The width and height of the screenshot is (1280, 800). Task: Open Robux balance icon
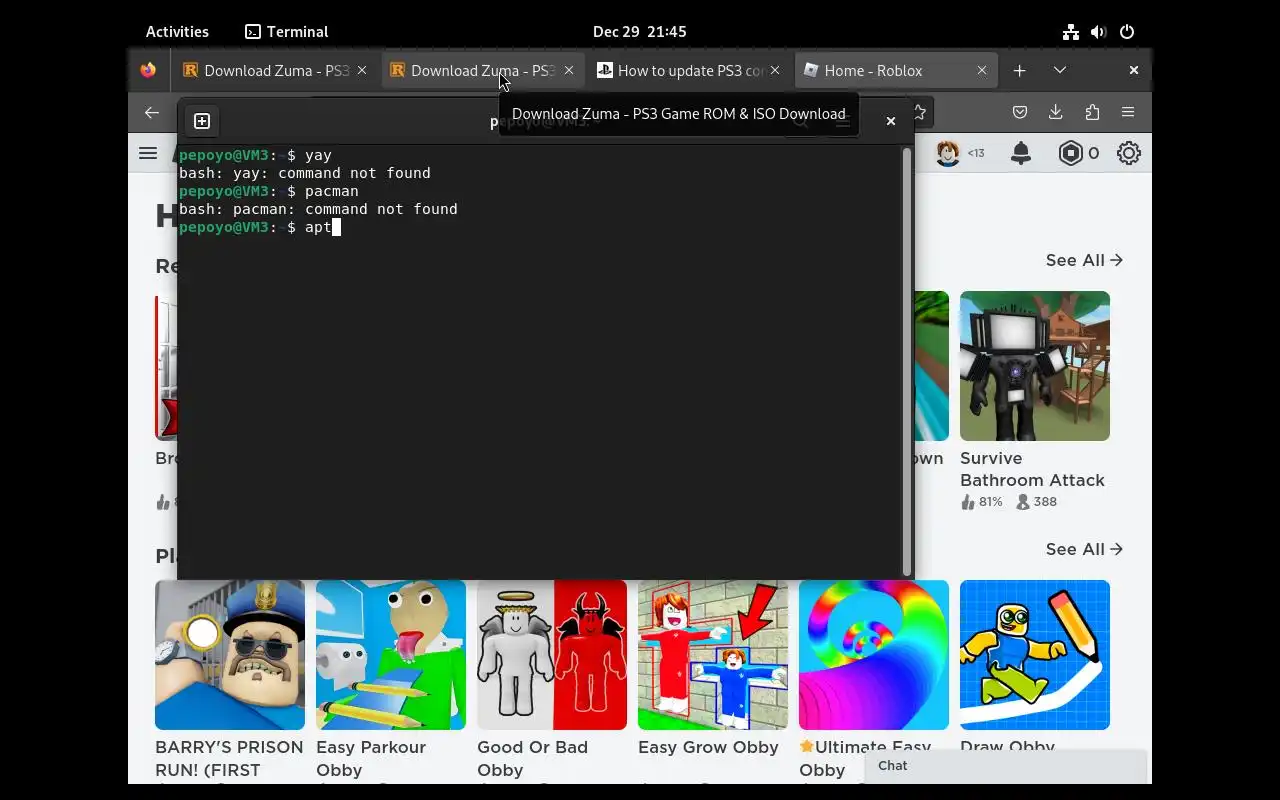click(1071, 153)
